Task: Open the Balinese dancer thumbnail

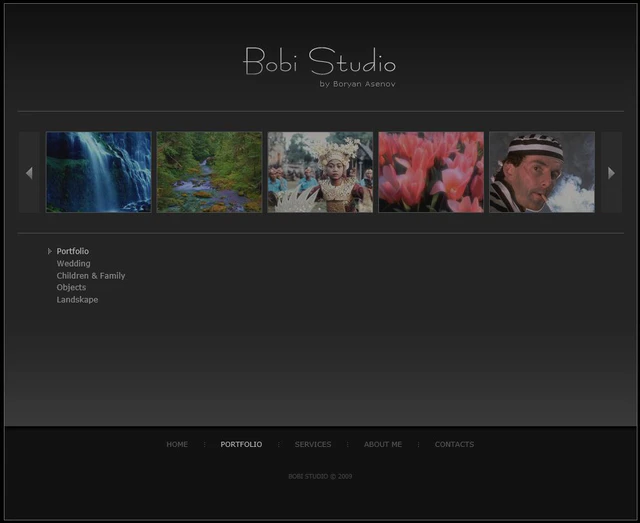Action: tap(320, 172)
